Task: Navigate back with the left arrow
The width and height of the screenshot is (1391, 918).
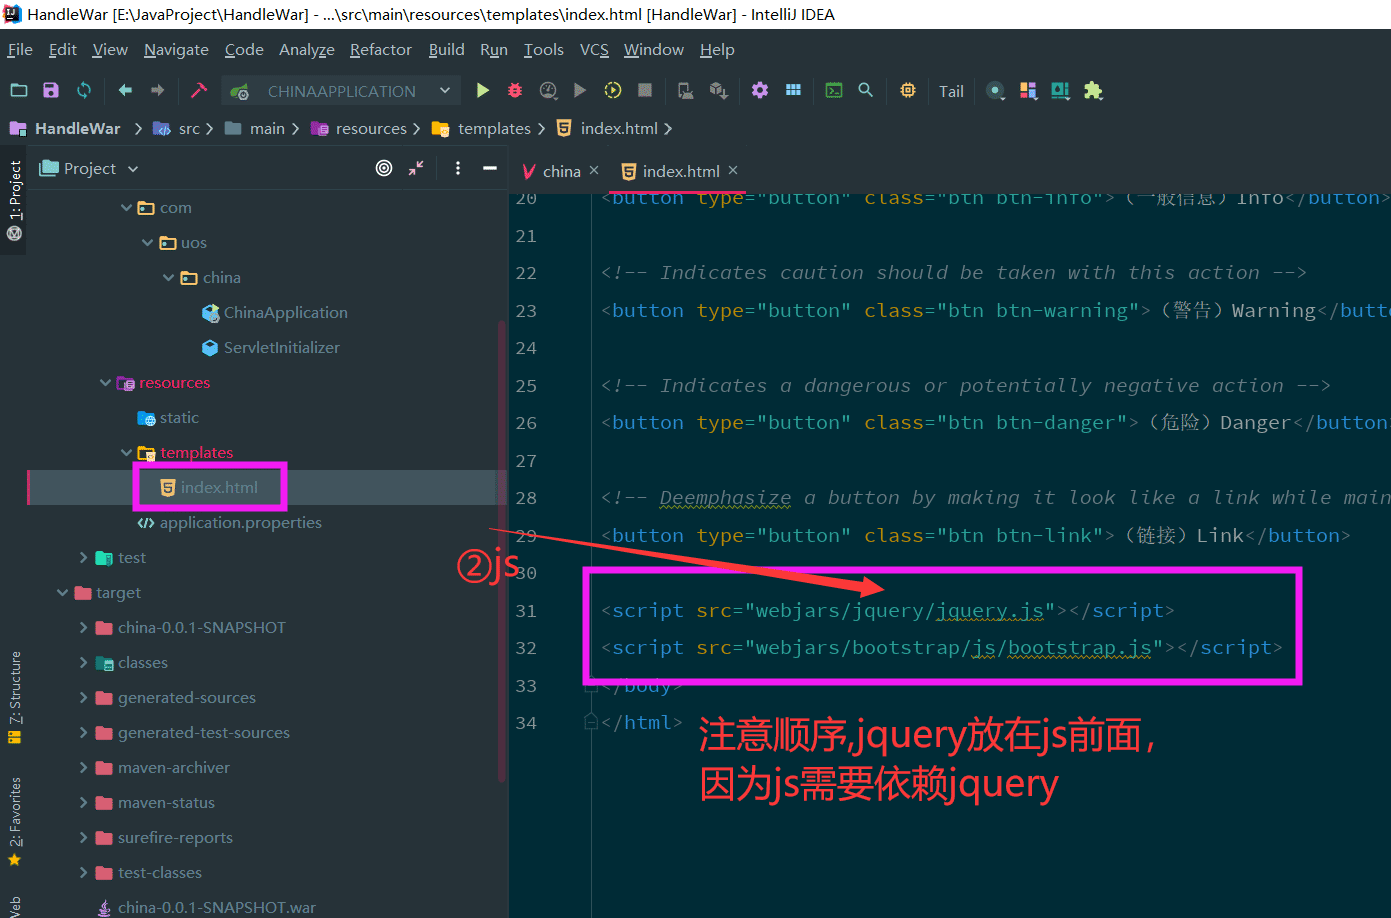Action: pos(125,90)
